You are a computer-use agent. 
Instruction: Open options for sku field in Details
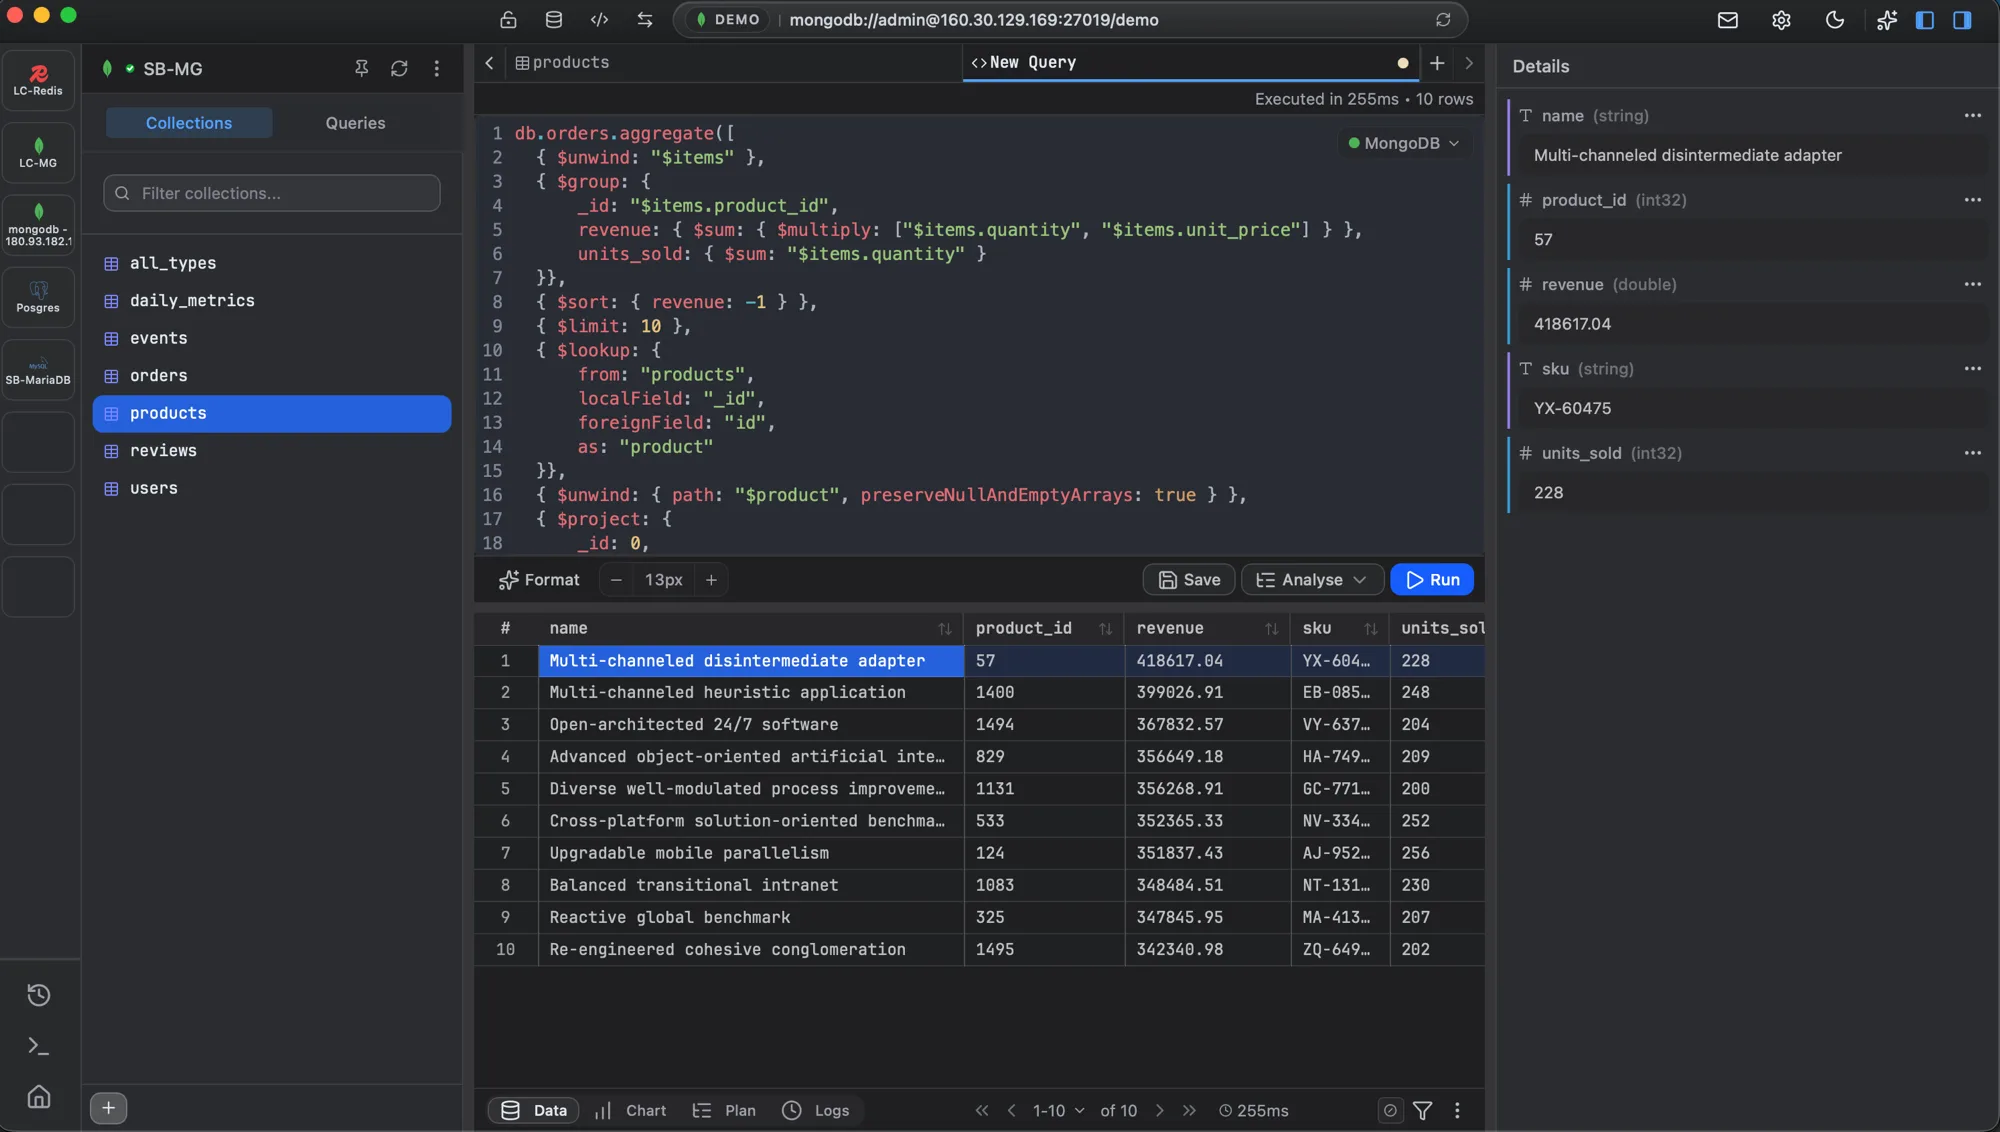1972,368
